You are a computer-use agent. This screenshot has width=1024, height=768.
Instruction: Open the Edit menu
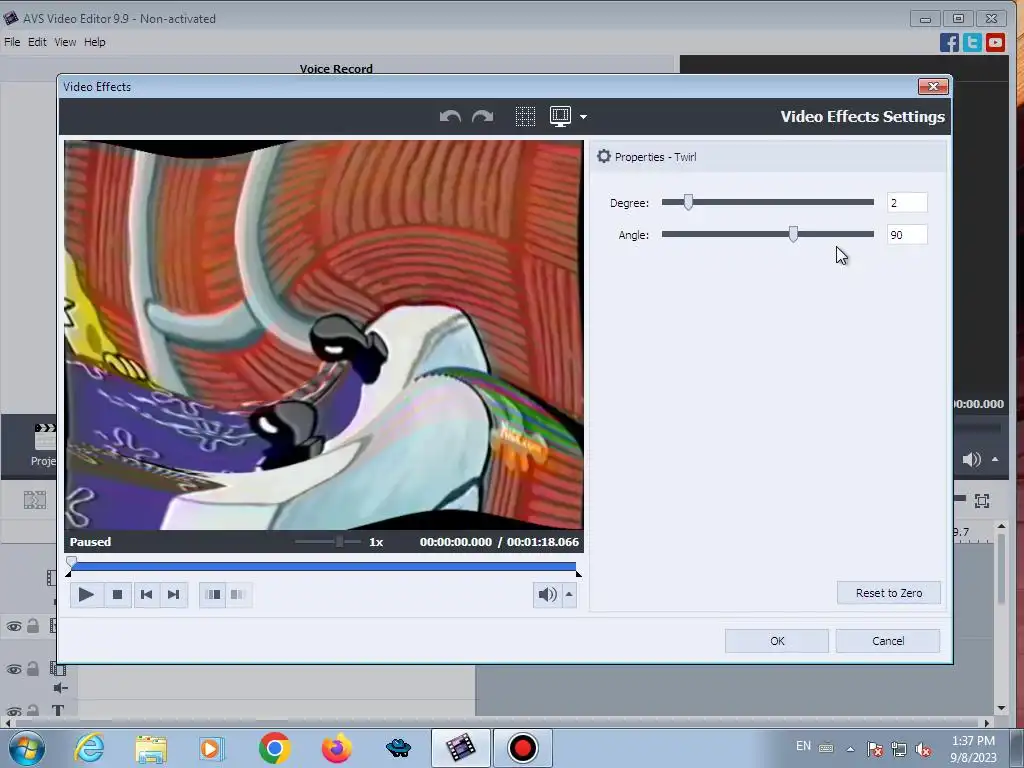37,42
